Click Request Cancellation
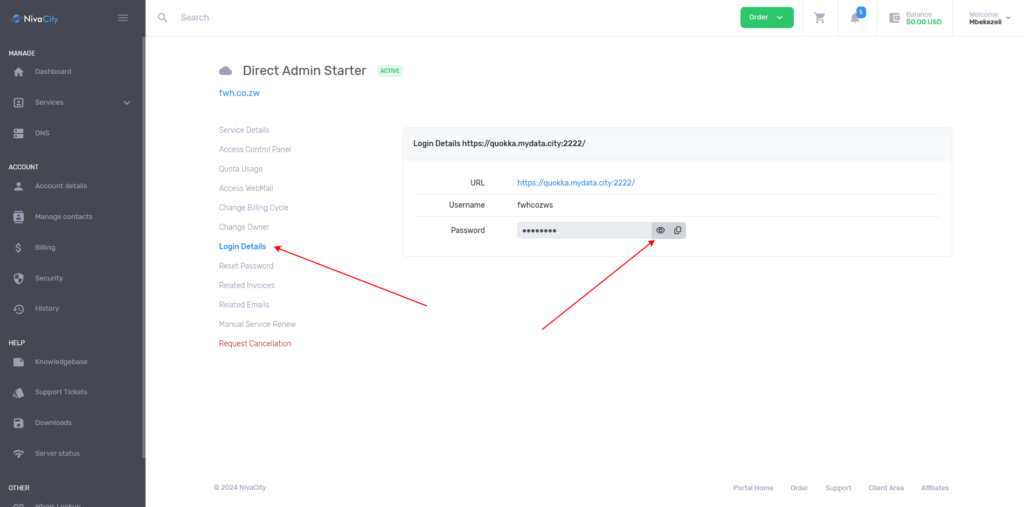The height and width of the screenshot is (507, 1024). coord(255,344)
